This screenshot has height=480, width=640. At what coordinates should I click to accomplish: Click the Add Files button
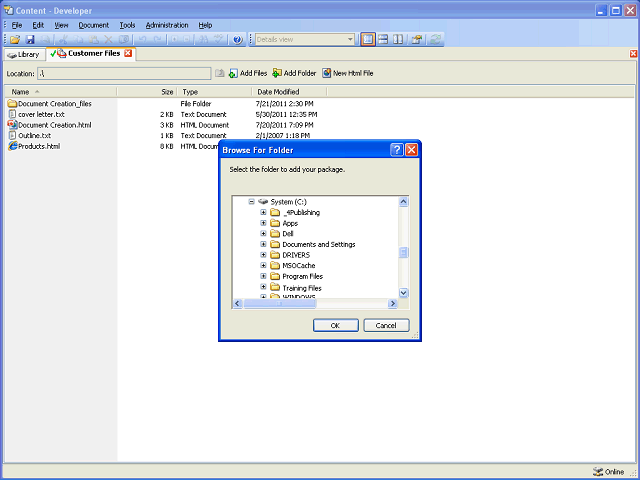[248, 73]
